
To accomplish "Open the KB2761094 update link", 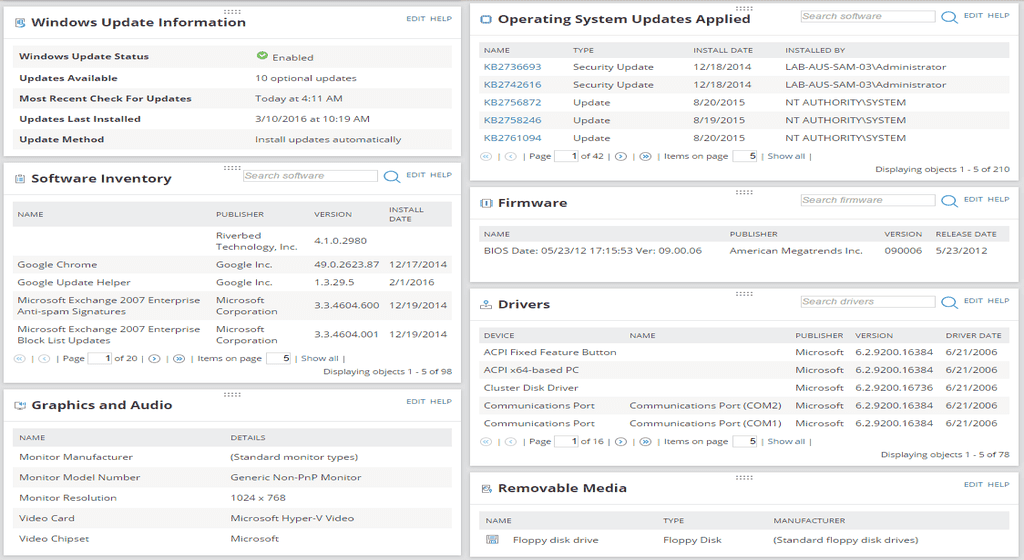I will (512, 138).
